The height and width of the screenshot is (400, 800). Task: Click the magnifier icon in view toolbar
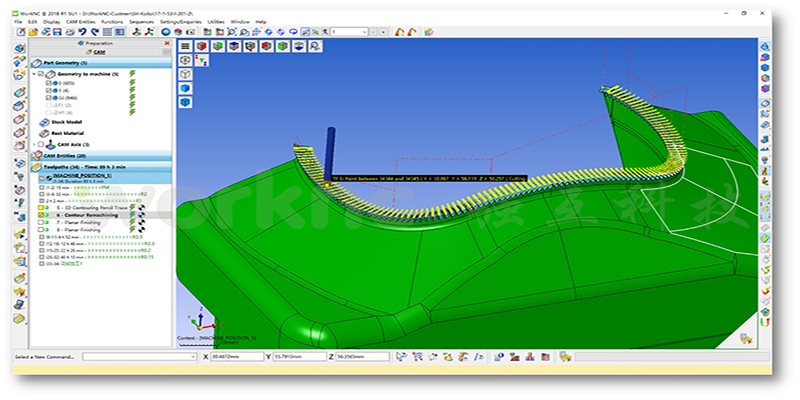[x=315, y=46]
